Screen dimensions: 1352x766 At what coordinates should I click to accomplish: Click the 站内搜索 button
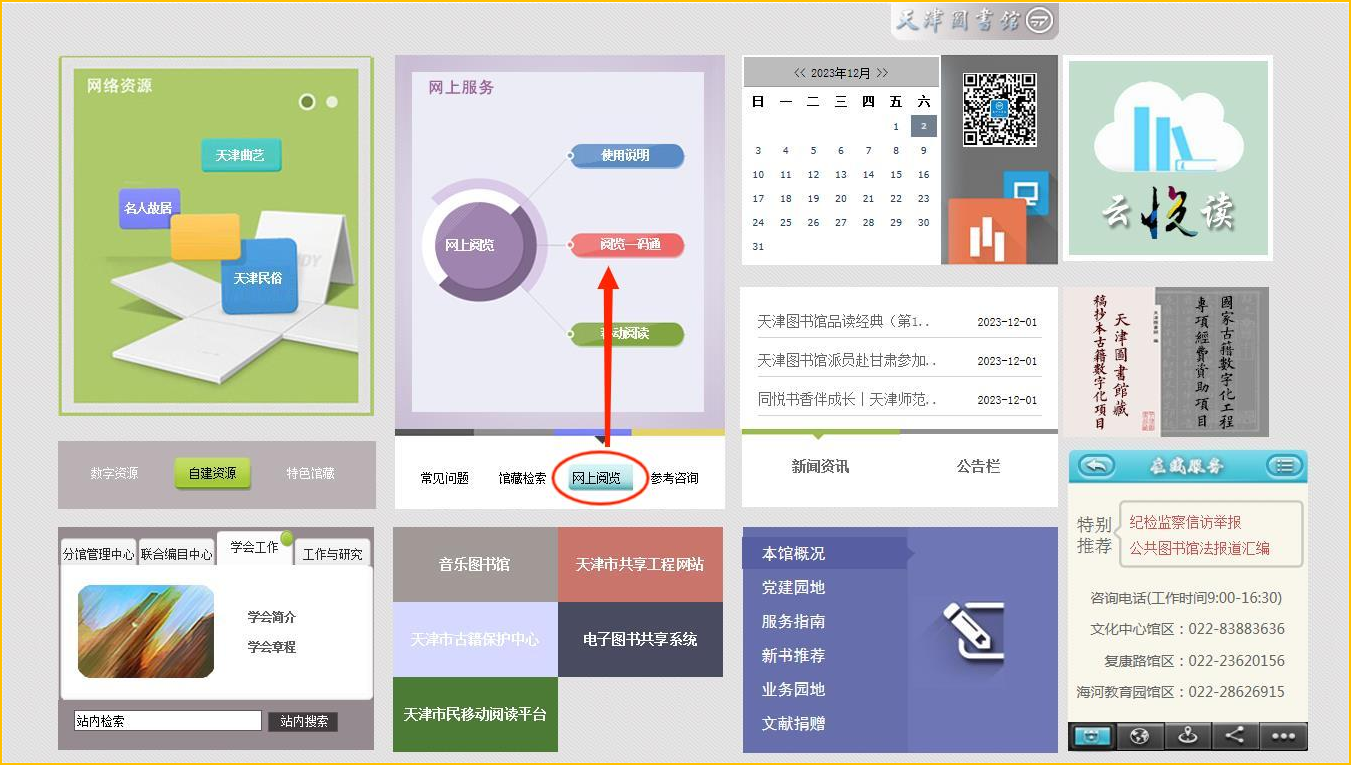pyautogui.click(x=303, y=721)
